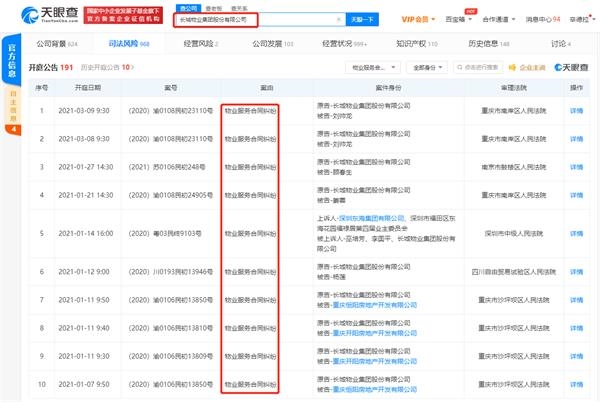
Task: Open 详情 for case 川0193民初13946号
Action: tap(576, 272)
